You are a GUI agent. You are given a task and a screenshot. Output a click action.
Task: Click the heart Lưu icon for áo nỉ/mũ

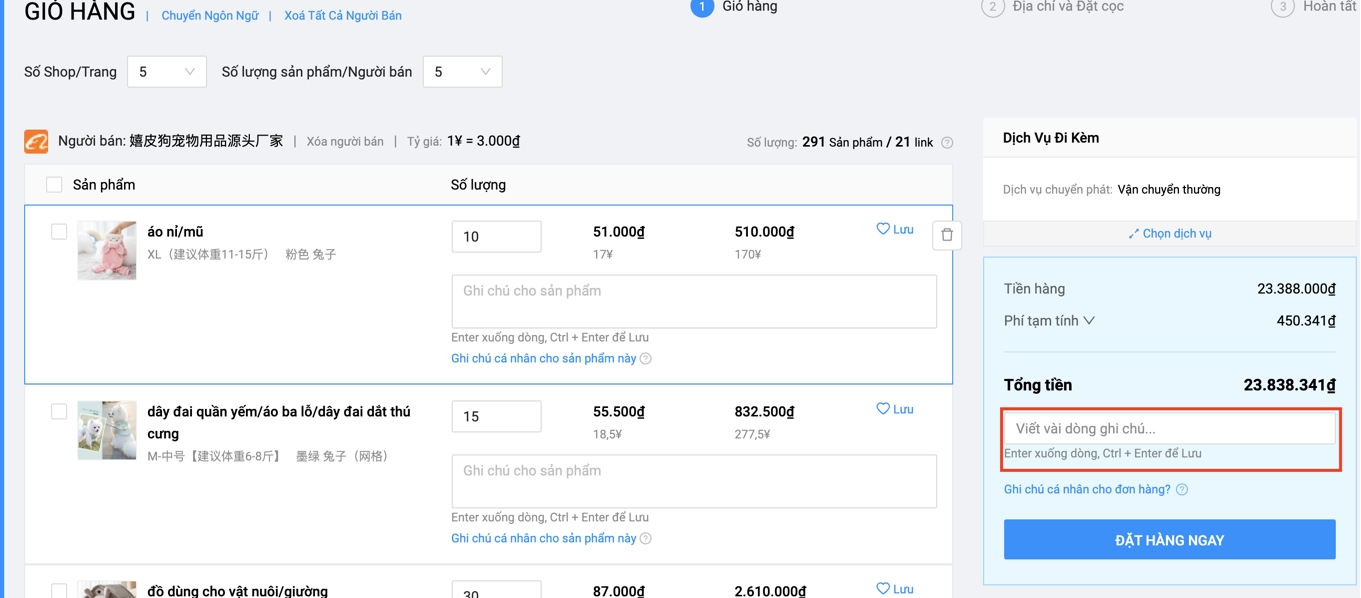pos(883,229)
